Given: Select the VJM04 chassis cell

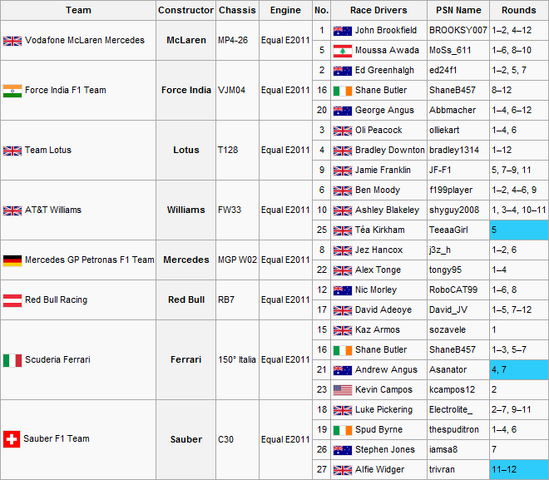Looking at the screenshot, I should click(237, 90).
